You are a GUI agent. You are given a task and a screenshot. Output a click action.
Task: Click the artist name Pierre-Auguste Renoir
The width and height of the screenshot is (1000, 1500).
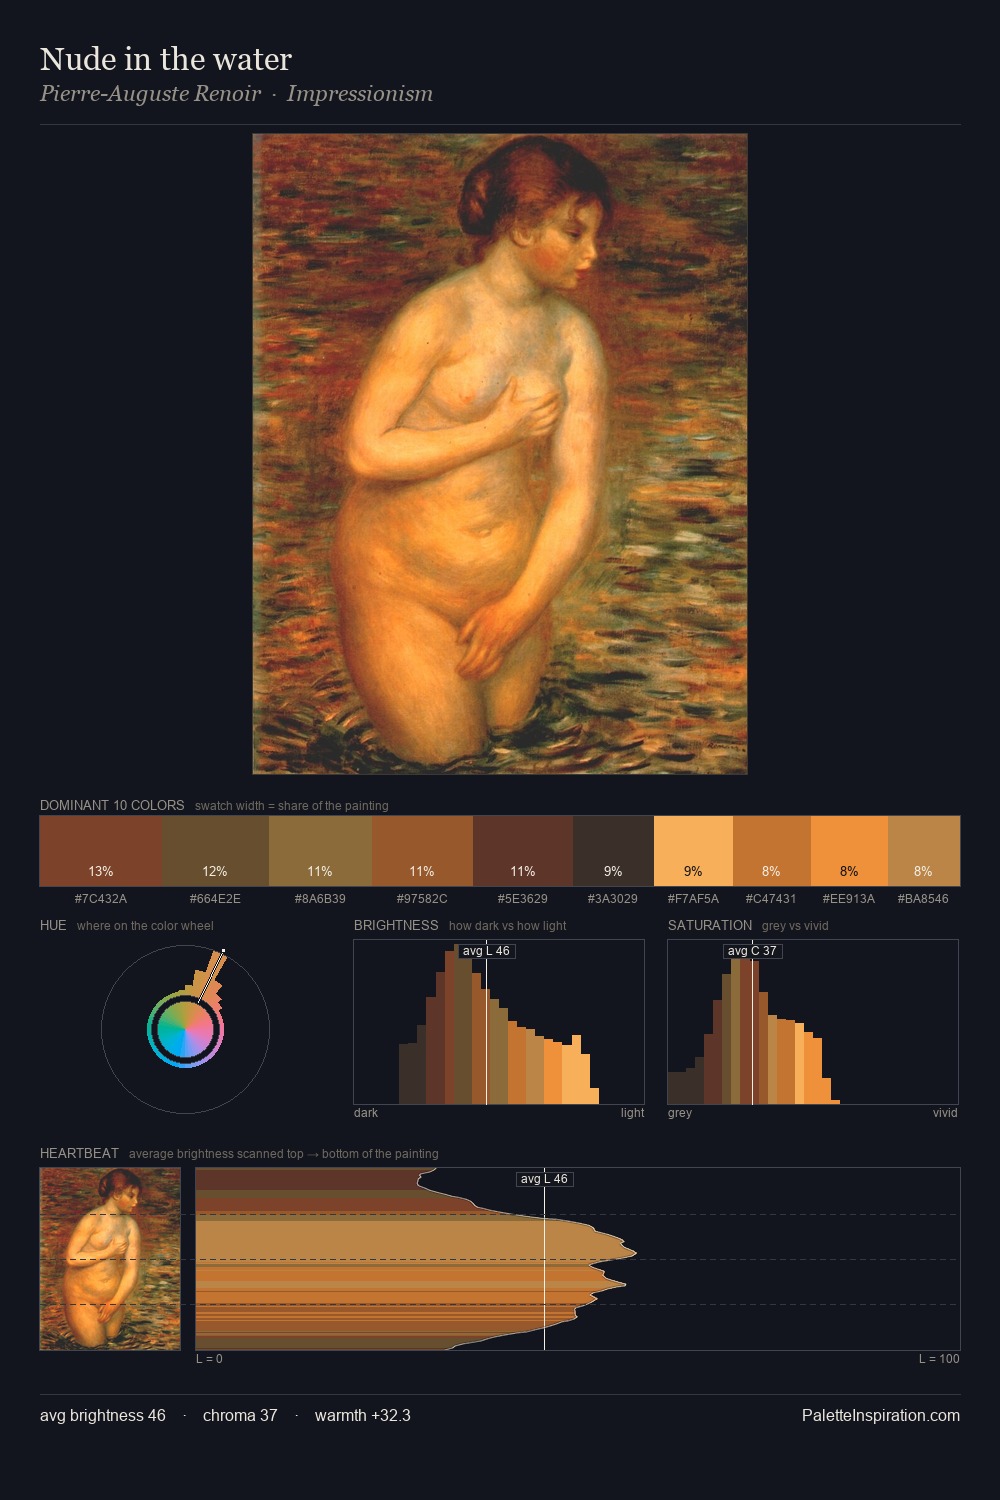[150, 94]
